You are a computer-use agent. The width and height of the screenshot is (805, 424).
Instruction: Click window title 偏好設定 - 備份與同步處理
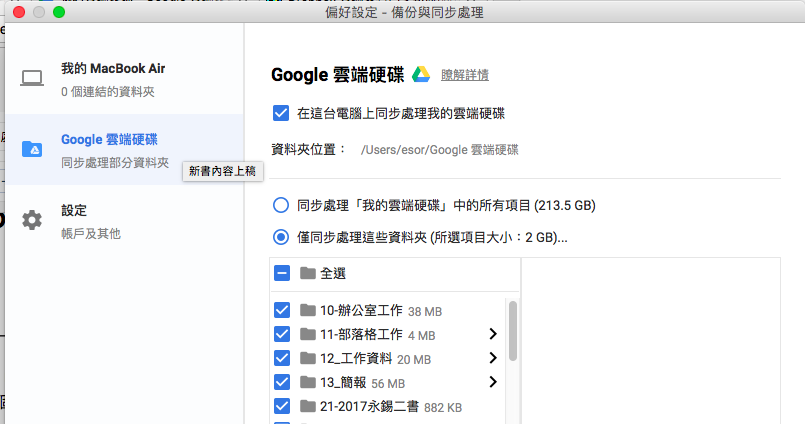point(404,12)
